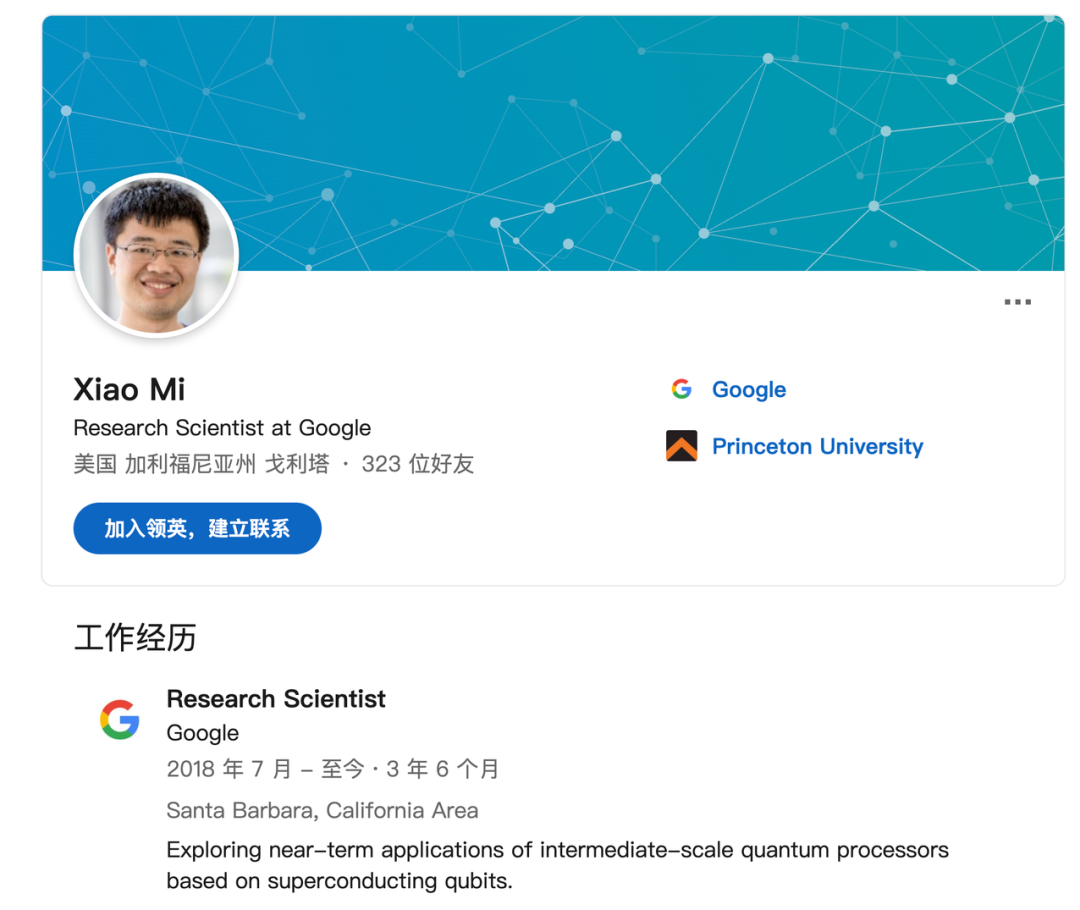Screen dimensions: 1080x910
Task: Click the headline Research Scientist at Google
Action: pyautogui.click(x=222, y=428)
